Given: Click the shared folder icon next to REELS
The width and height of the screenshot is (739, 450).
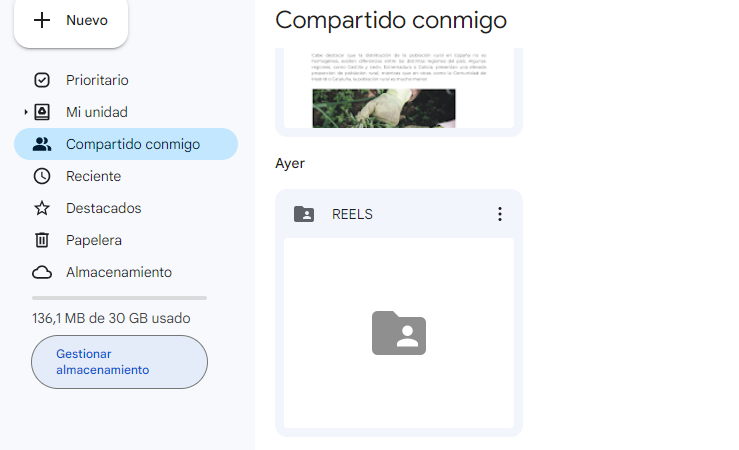Looking at the screenshot, I should (304, 214).
